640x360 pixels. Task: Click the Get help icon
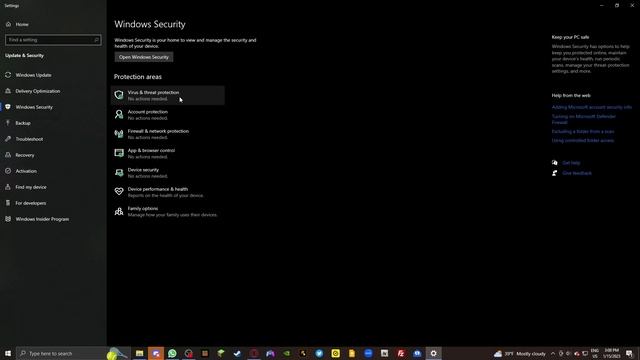tap(555, 162)
